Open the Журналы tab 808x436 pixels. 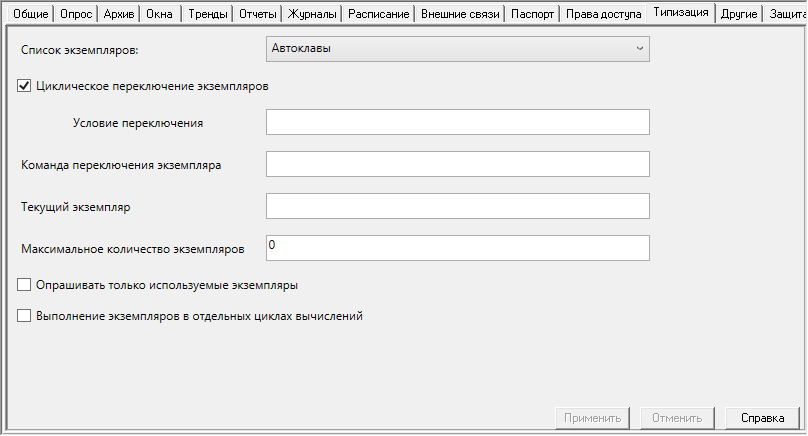pyautogui.click(x=312, y=14)
